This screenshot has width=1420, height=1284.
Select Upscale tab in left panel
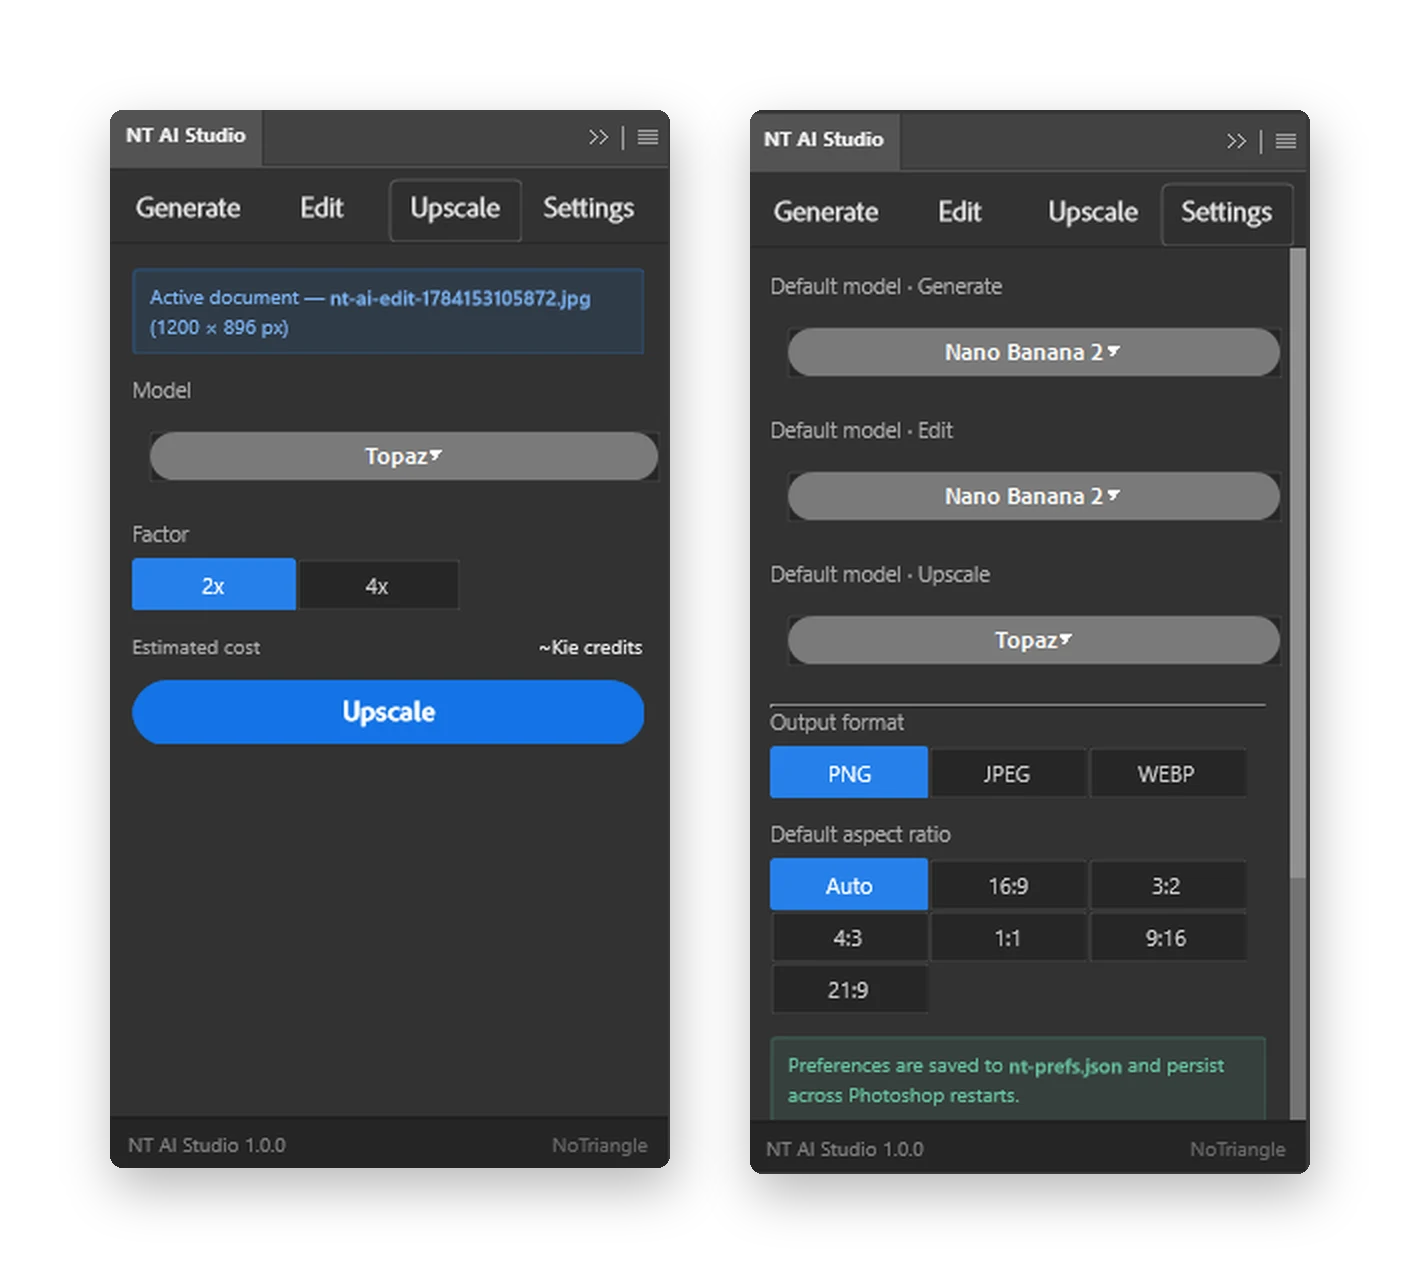(x=455, y=209)
